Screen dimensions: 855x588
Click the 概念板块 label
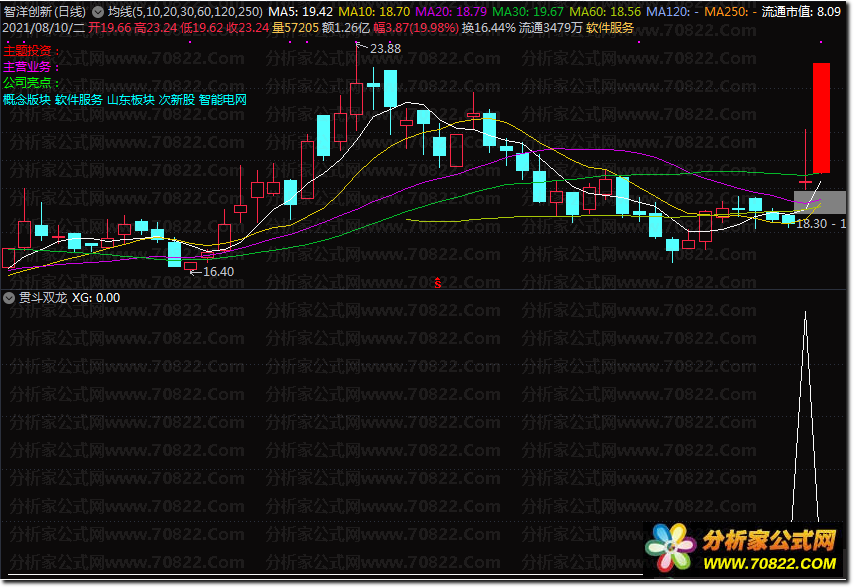(27, 100)
